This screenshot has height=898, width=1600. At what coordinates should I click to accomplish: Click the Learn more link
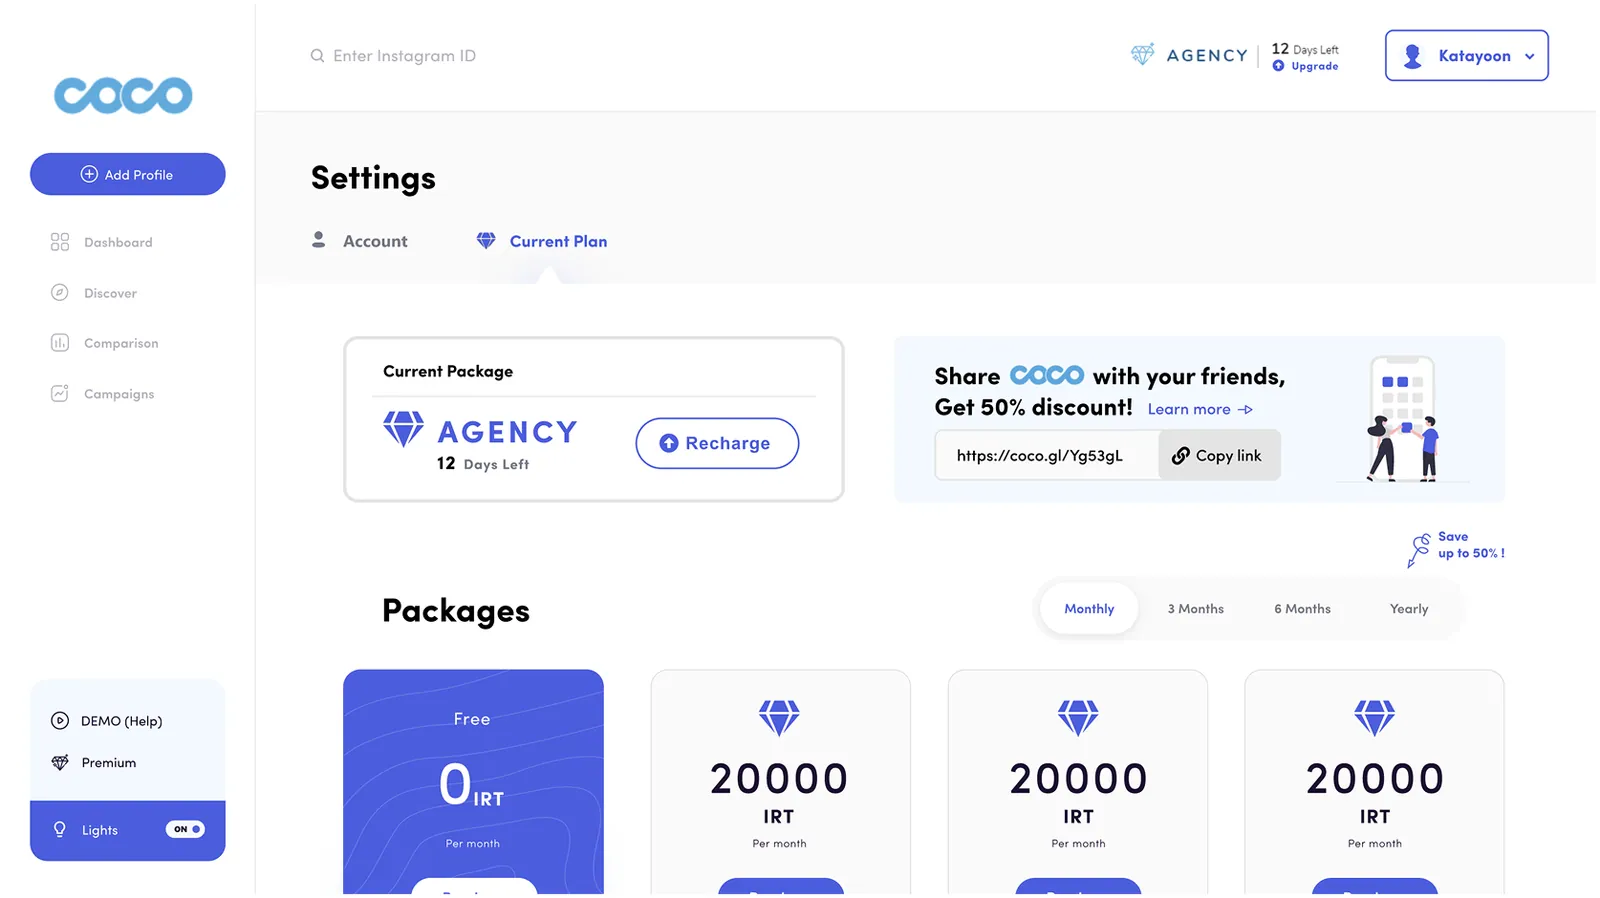tap(1200, 409)
